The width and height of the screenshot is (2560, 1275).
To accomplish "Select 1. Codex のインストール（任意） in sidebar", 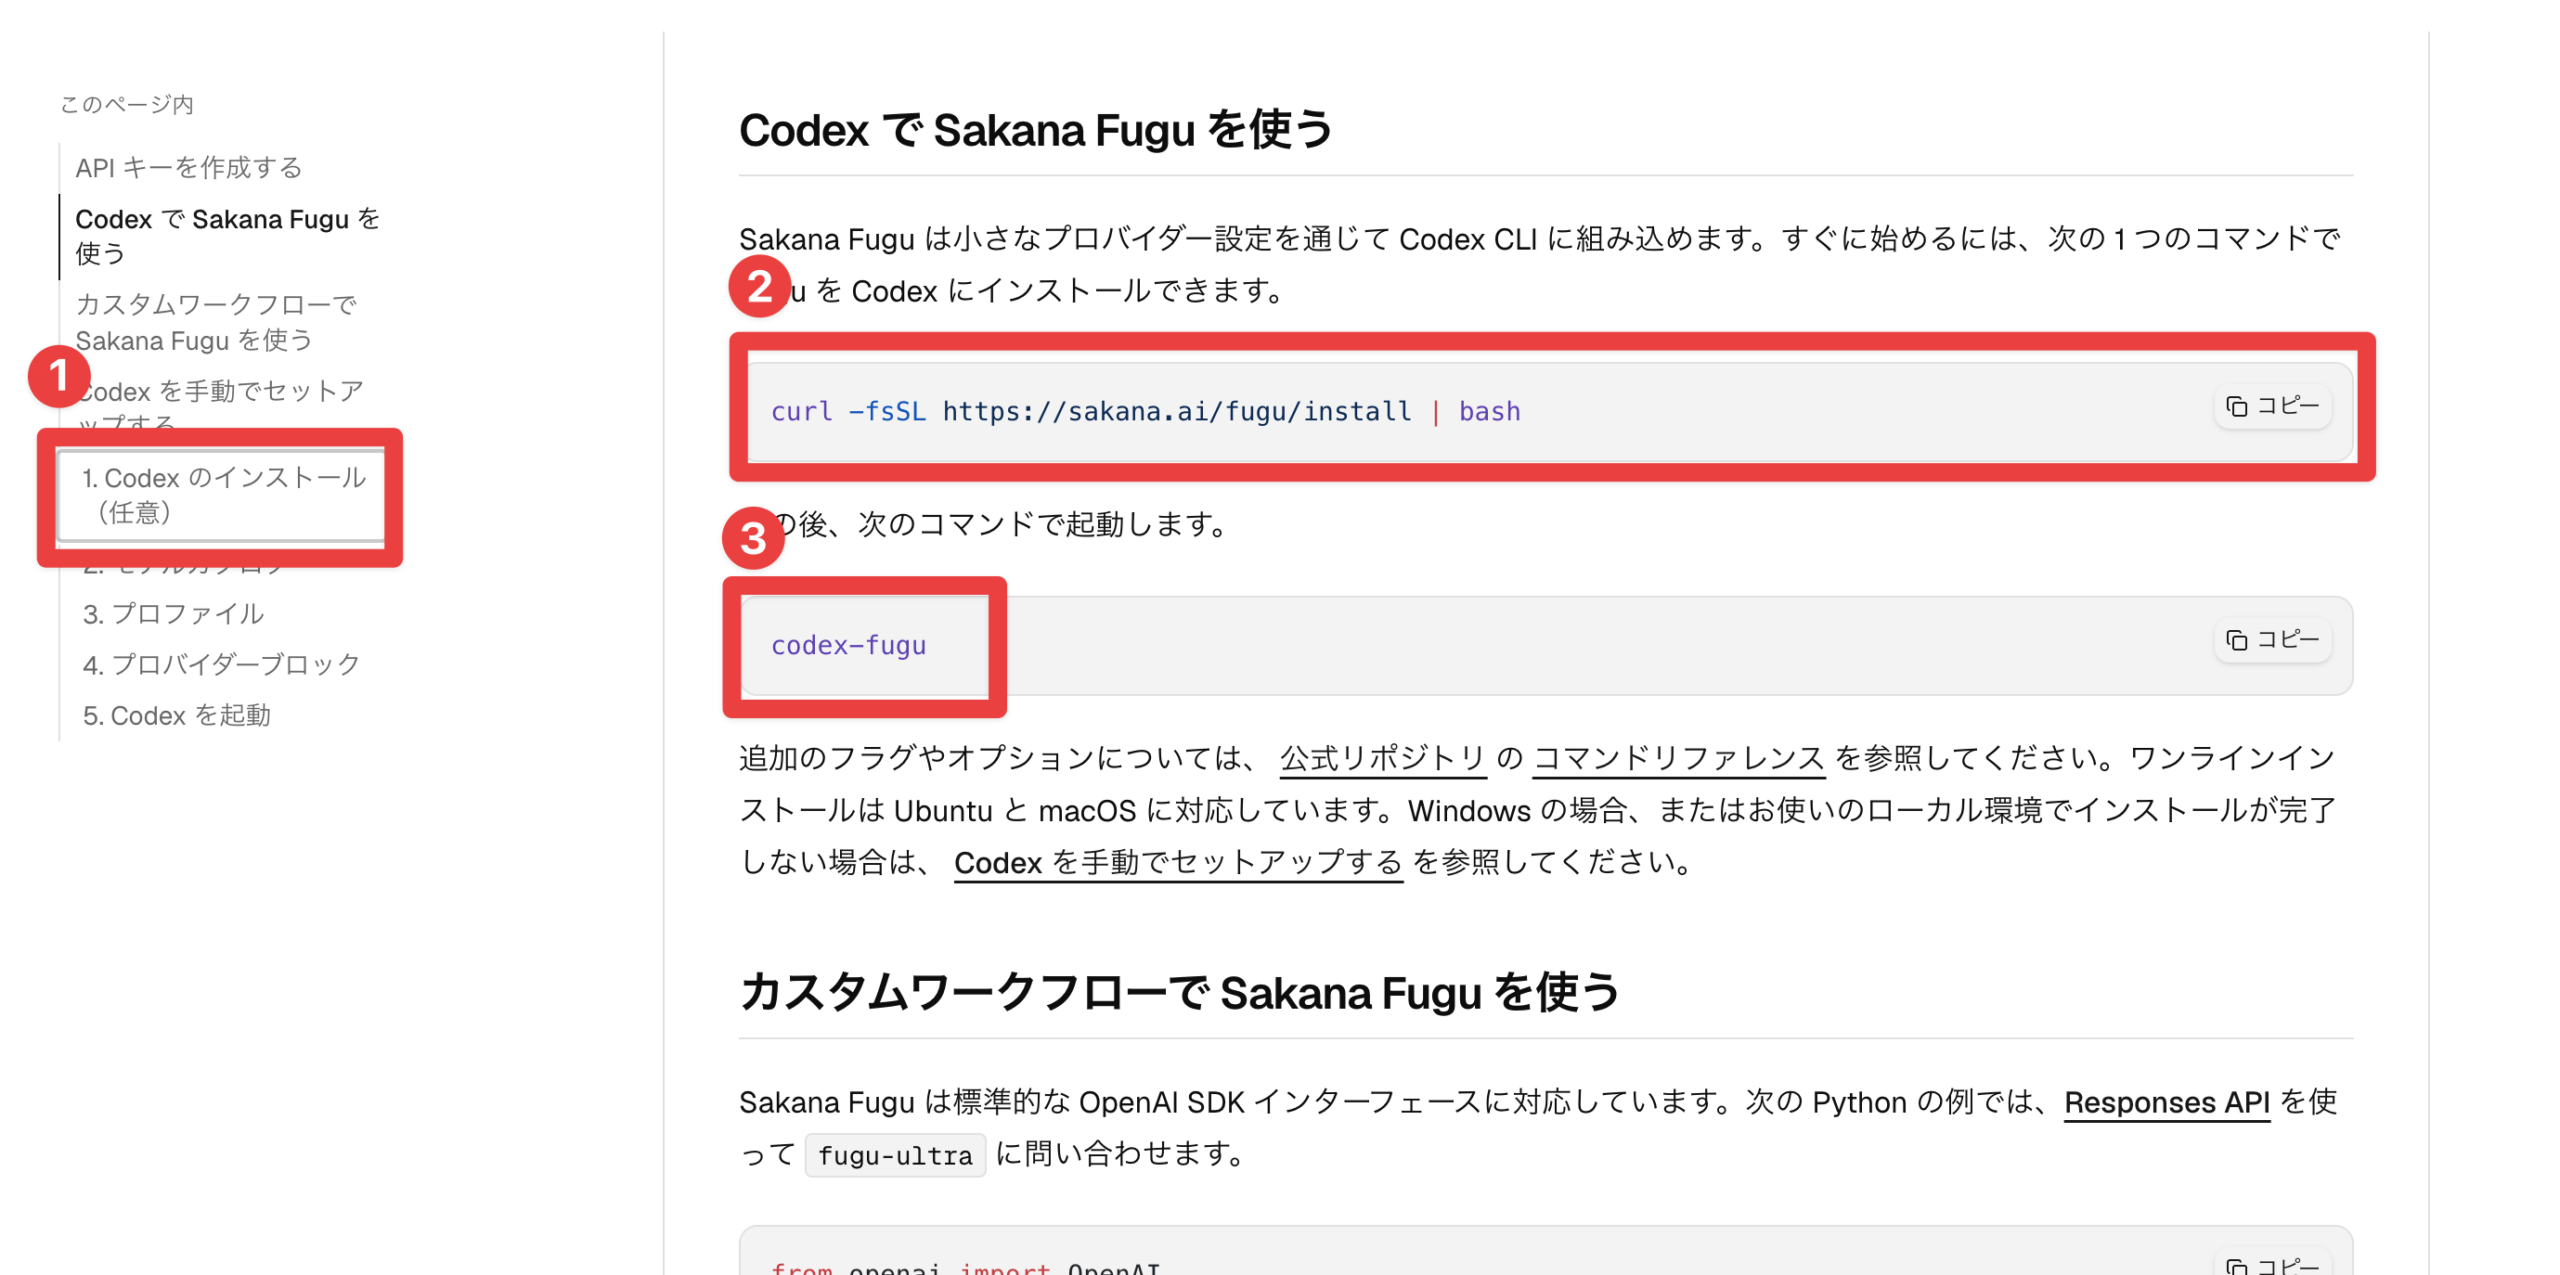I will (x=223, y=495).
